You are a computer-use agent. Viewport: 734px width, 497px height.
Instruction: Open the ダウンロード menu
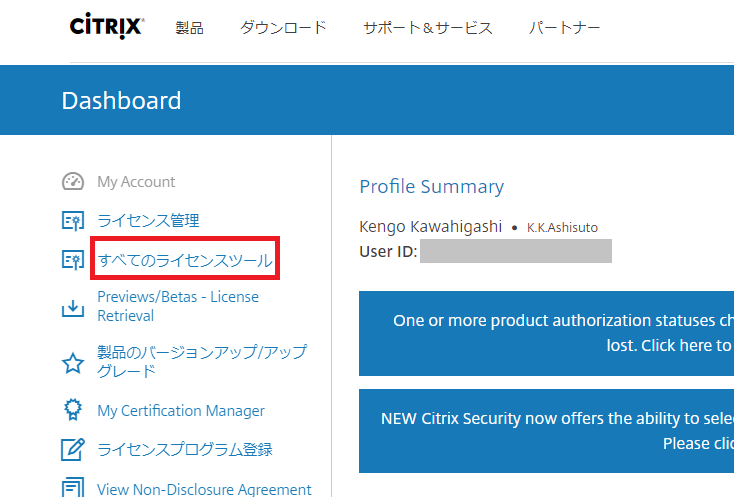coord(283,28)
